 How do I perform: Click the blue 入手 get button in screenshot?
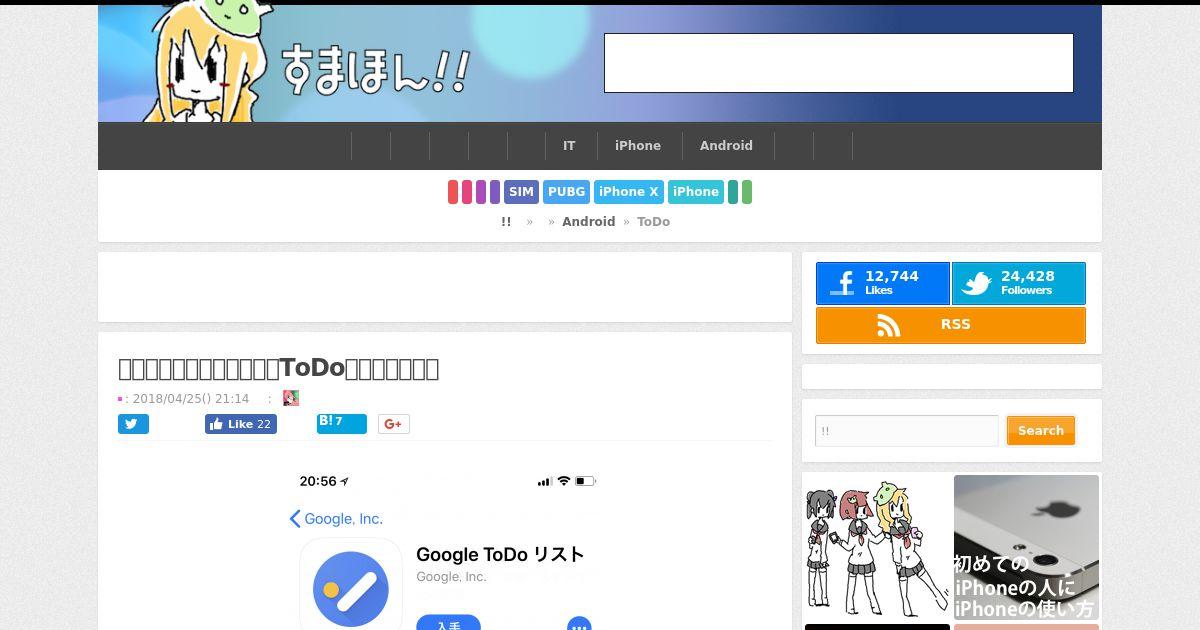[x=448, y=623]
